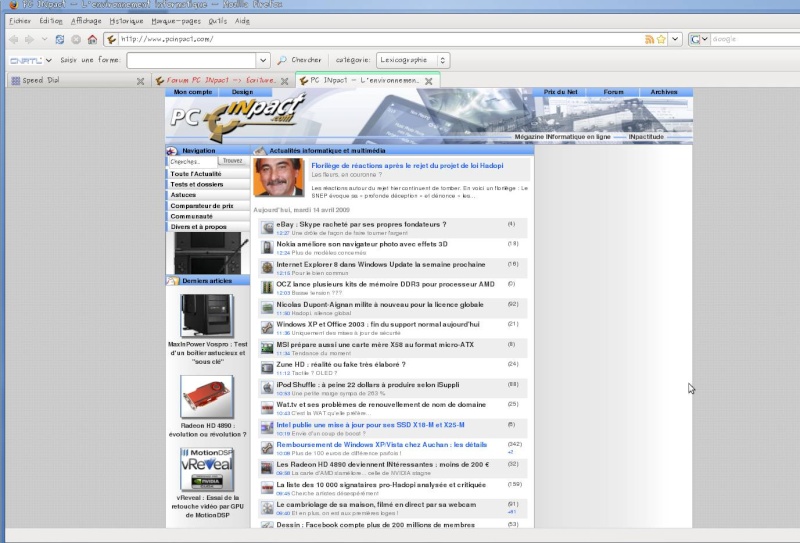Open the catégorie Lexicographie dropdown
This screenshot has width=800, height=543.
tap(413, 60)
